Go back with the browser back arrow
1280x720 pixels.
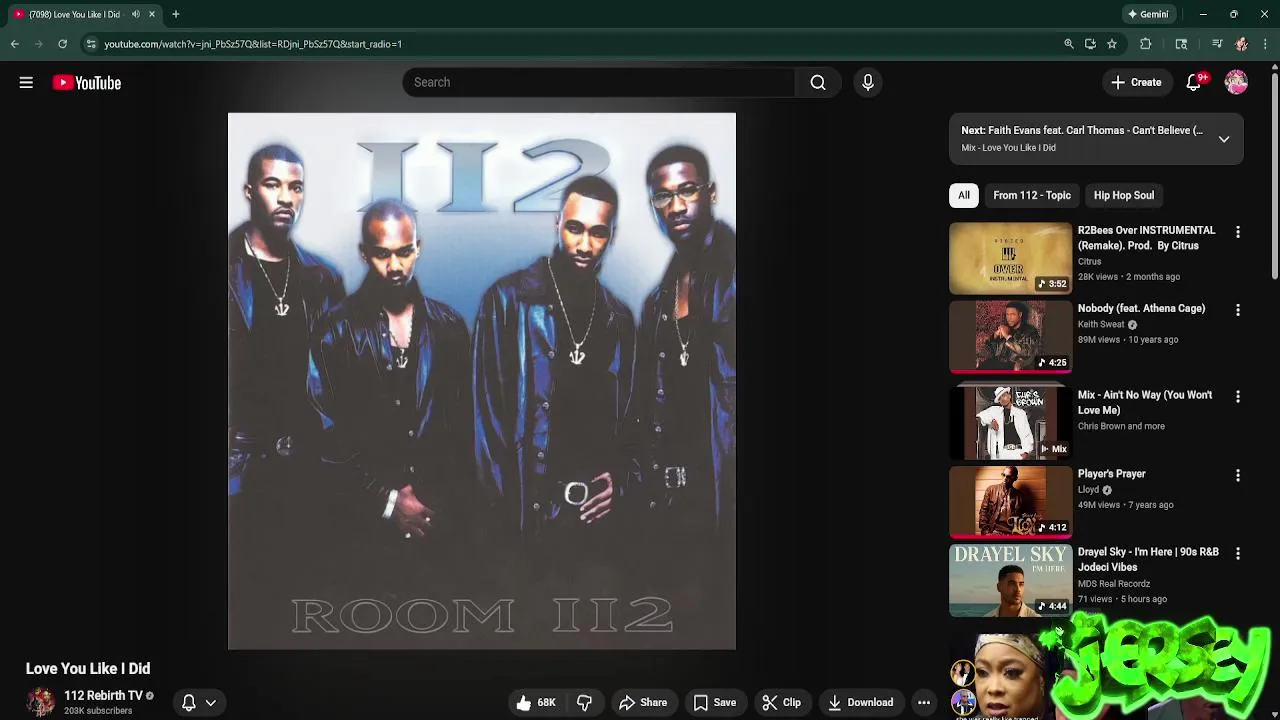tap(15, 44)
